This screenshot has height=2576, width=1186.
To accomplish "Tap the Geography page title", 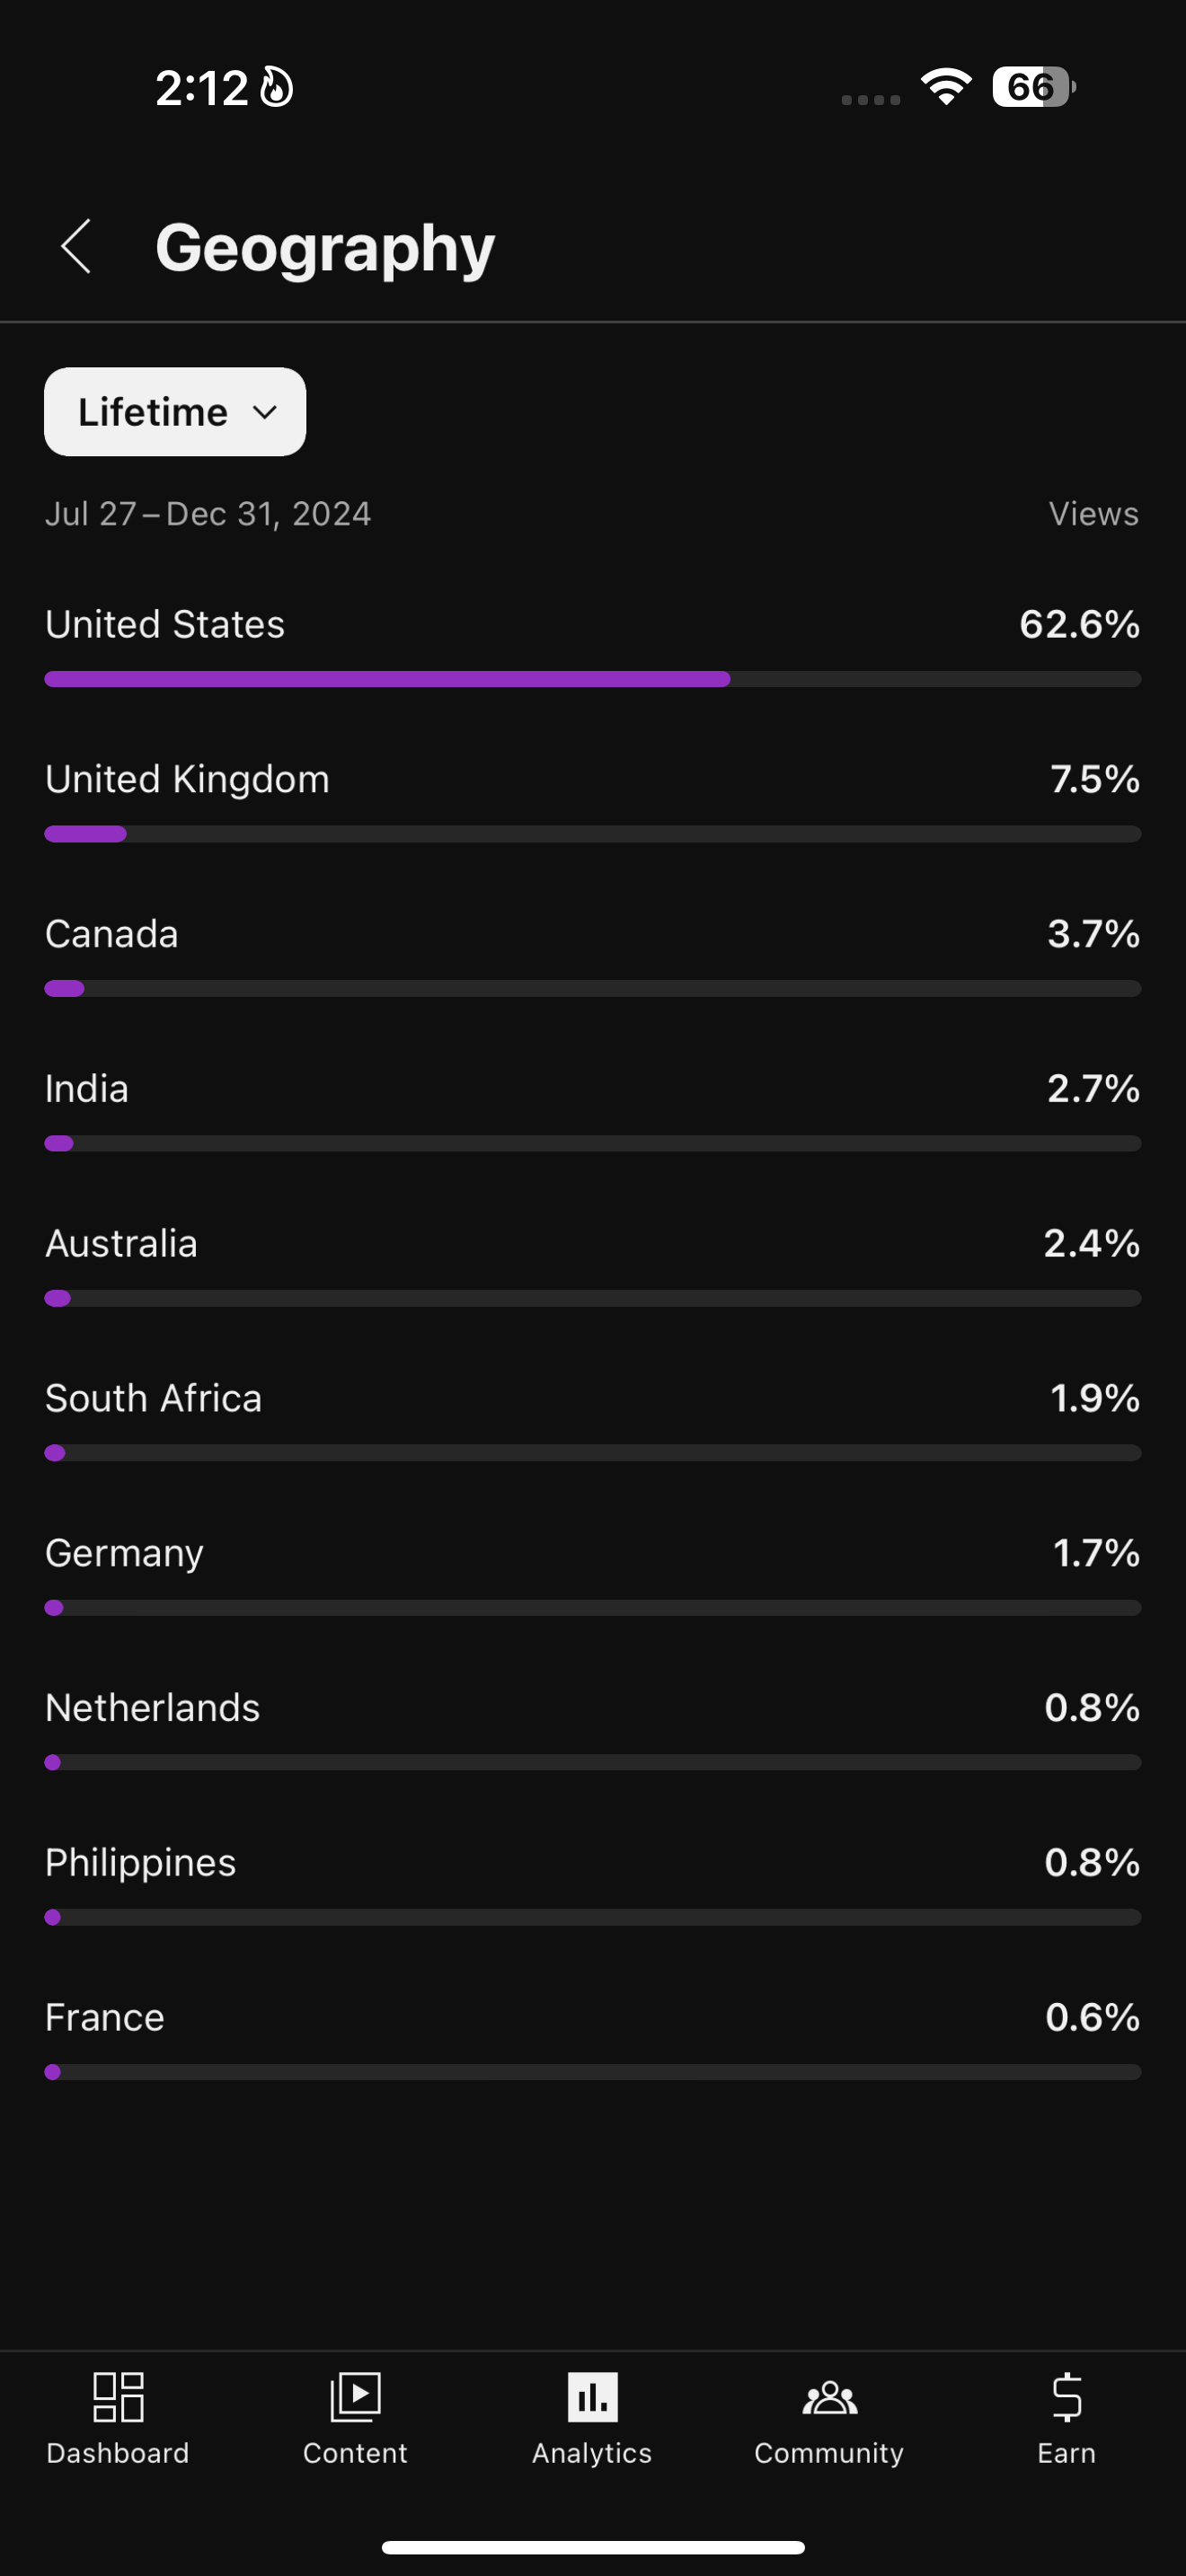I will point(325,248).
